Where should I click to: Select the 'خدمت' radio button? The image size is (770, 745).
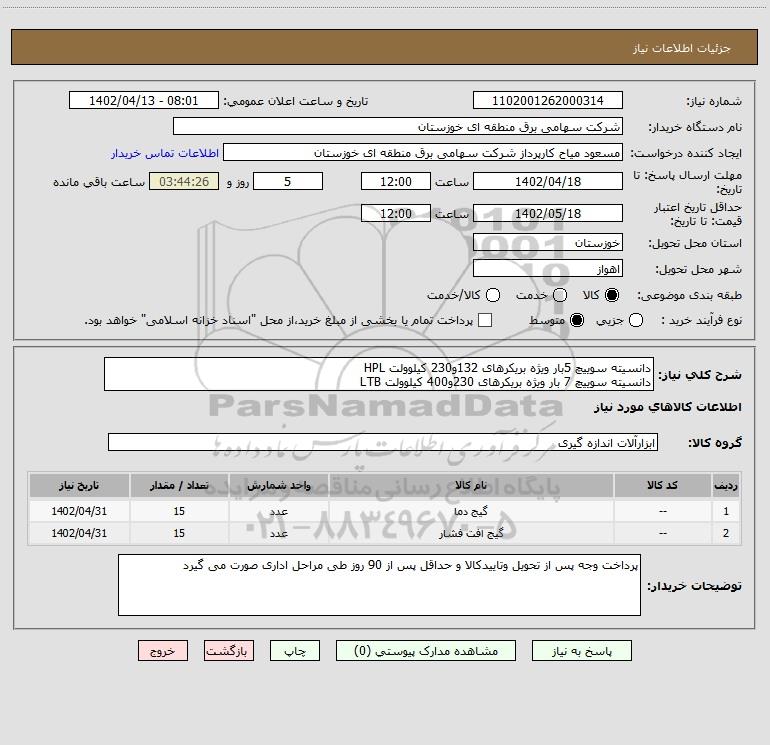coord(560,295)
